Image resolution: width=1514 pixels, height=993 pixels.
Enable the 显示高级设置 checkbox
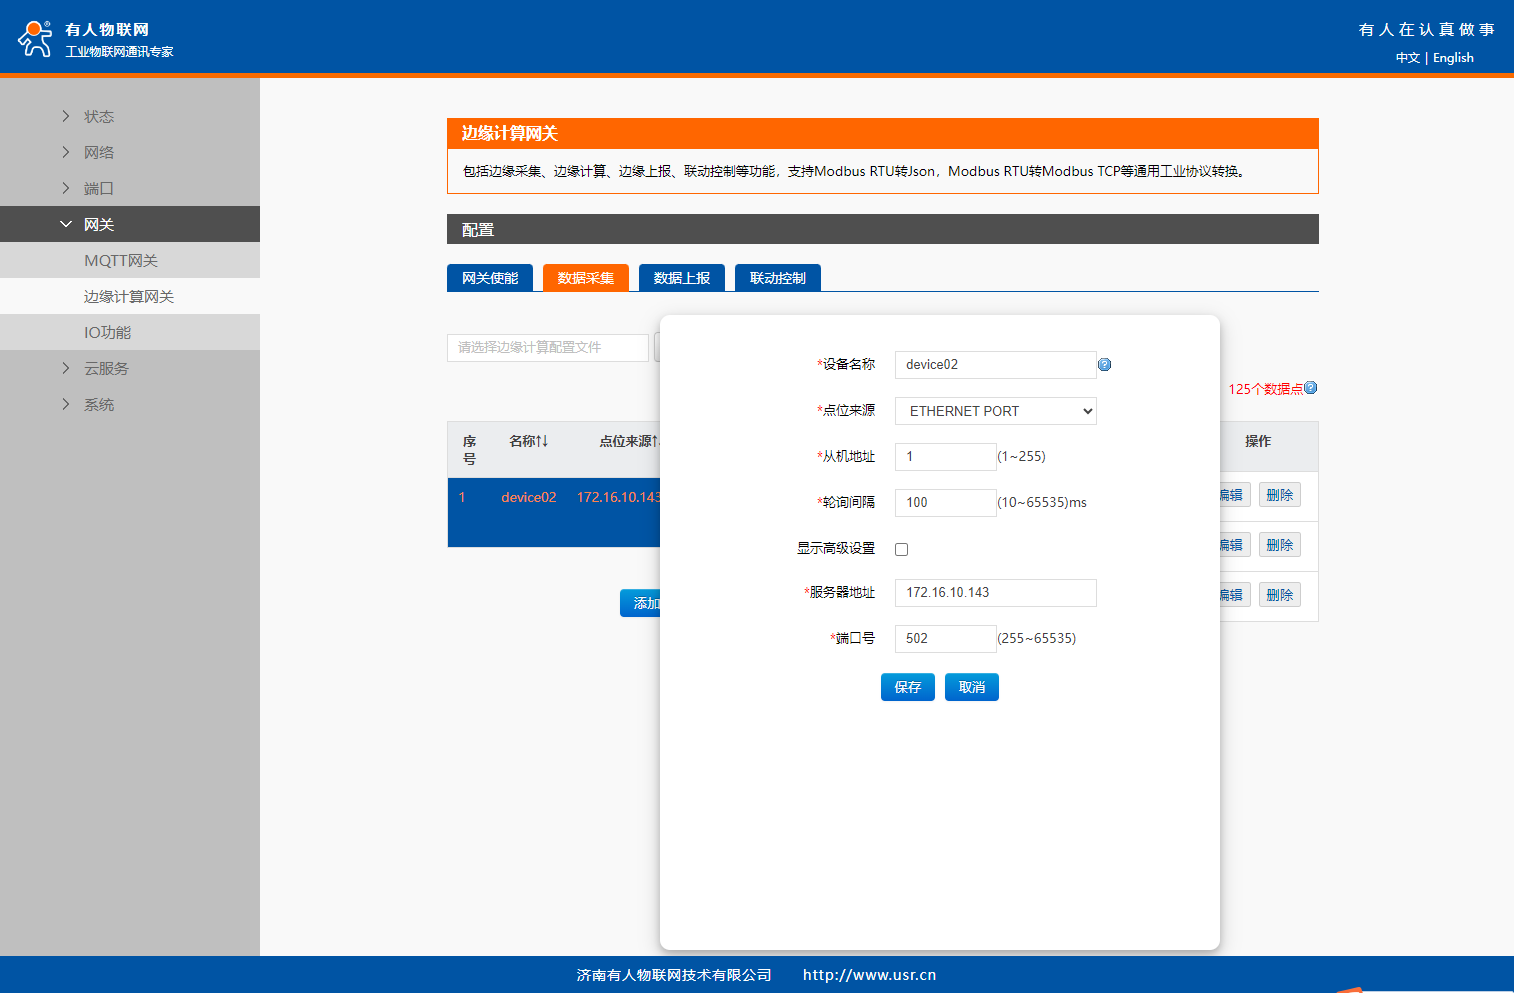[901, 549]
